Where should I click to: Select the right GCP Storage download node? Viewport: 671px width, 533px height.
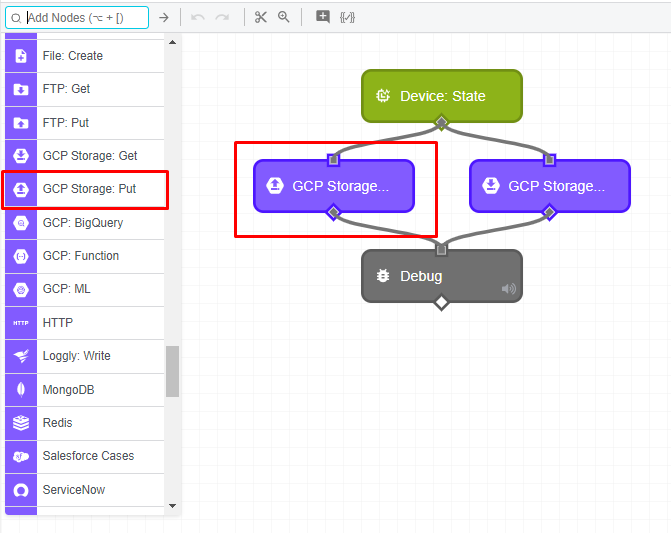(550, 186)
